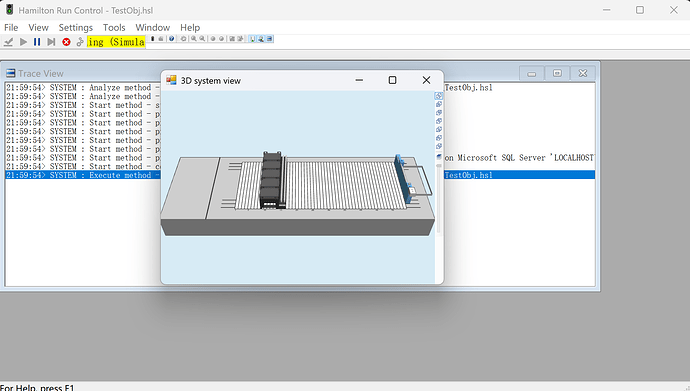690x391 pixels.
Task: Pause the running method
Action: tap(37, 42)
